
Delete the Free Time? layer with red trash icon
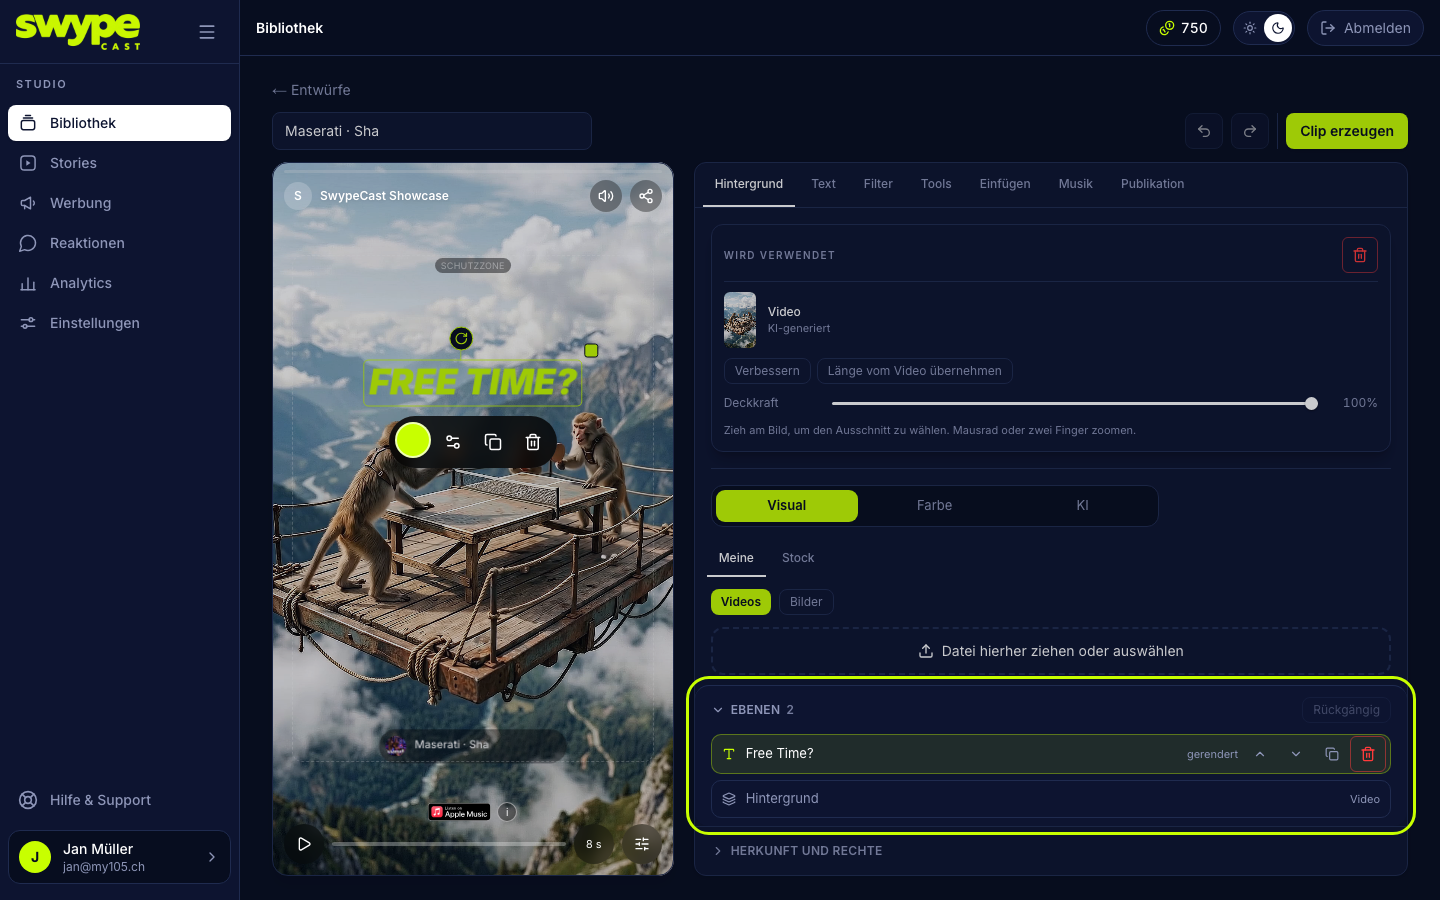pyautogui.click(x=1368, y=754)
